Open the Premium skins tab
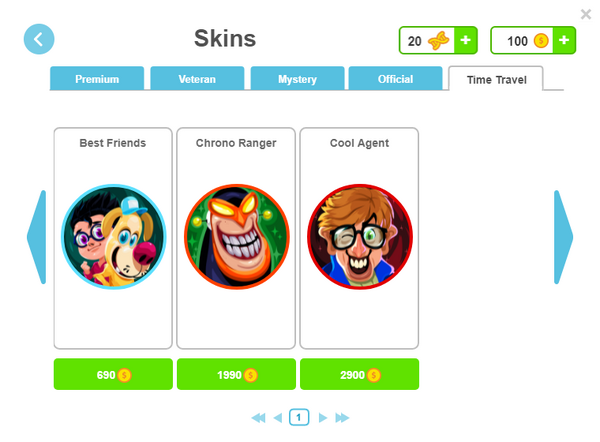 [x=97, y=78]
